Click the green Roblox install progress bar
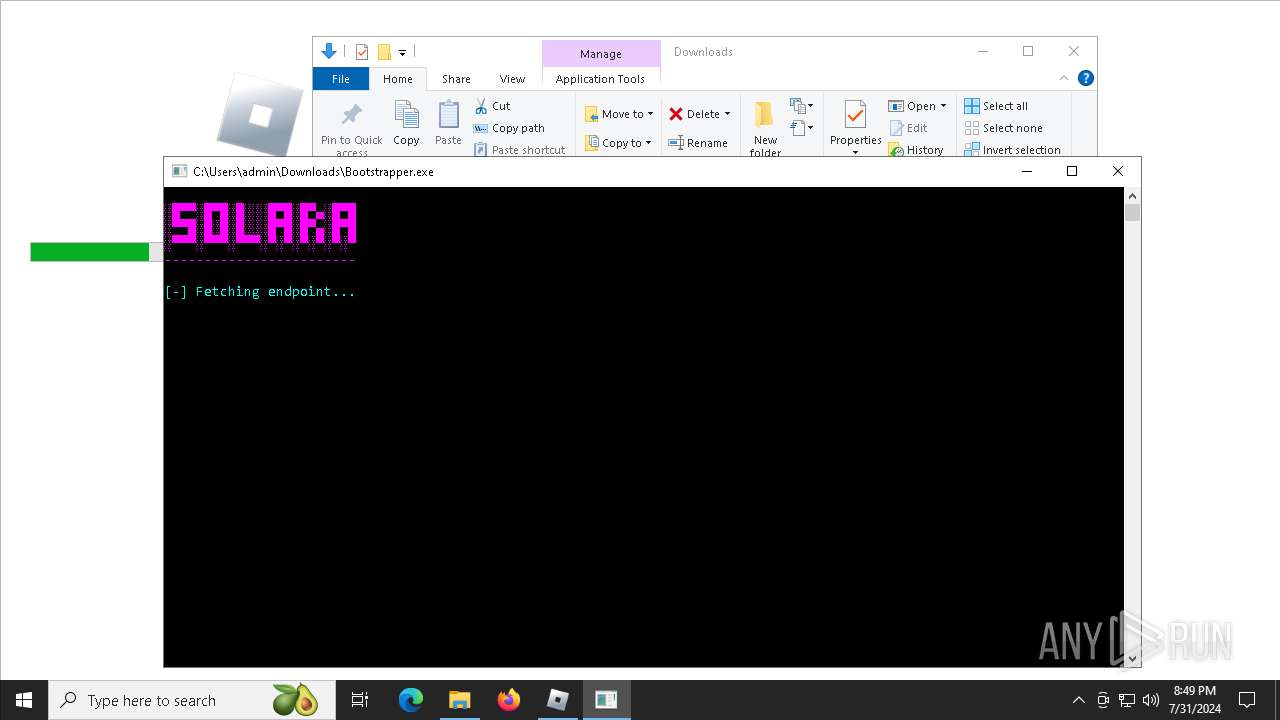This screenshot has width=1280, height=720. [90, 252]
